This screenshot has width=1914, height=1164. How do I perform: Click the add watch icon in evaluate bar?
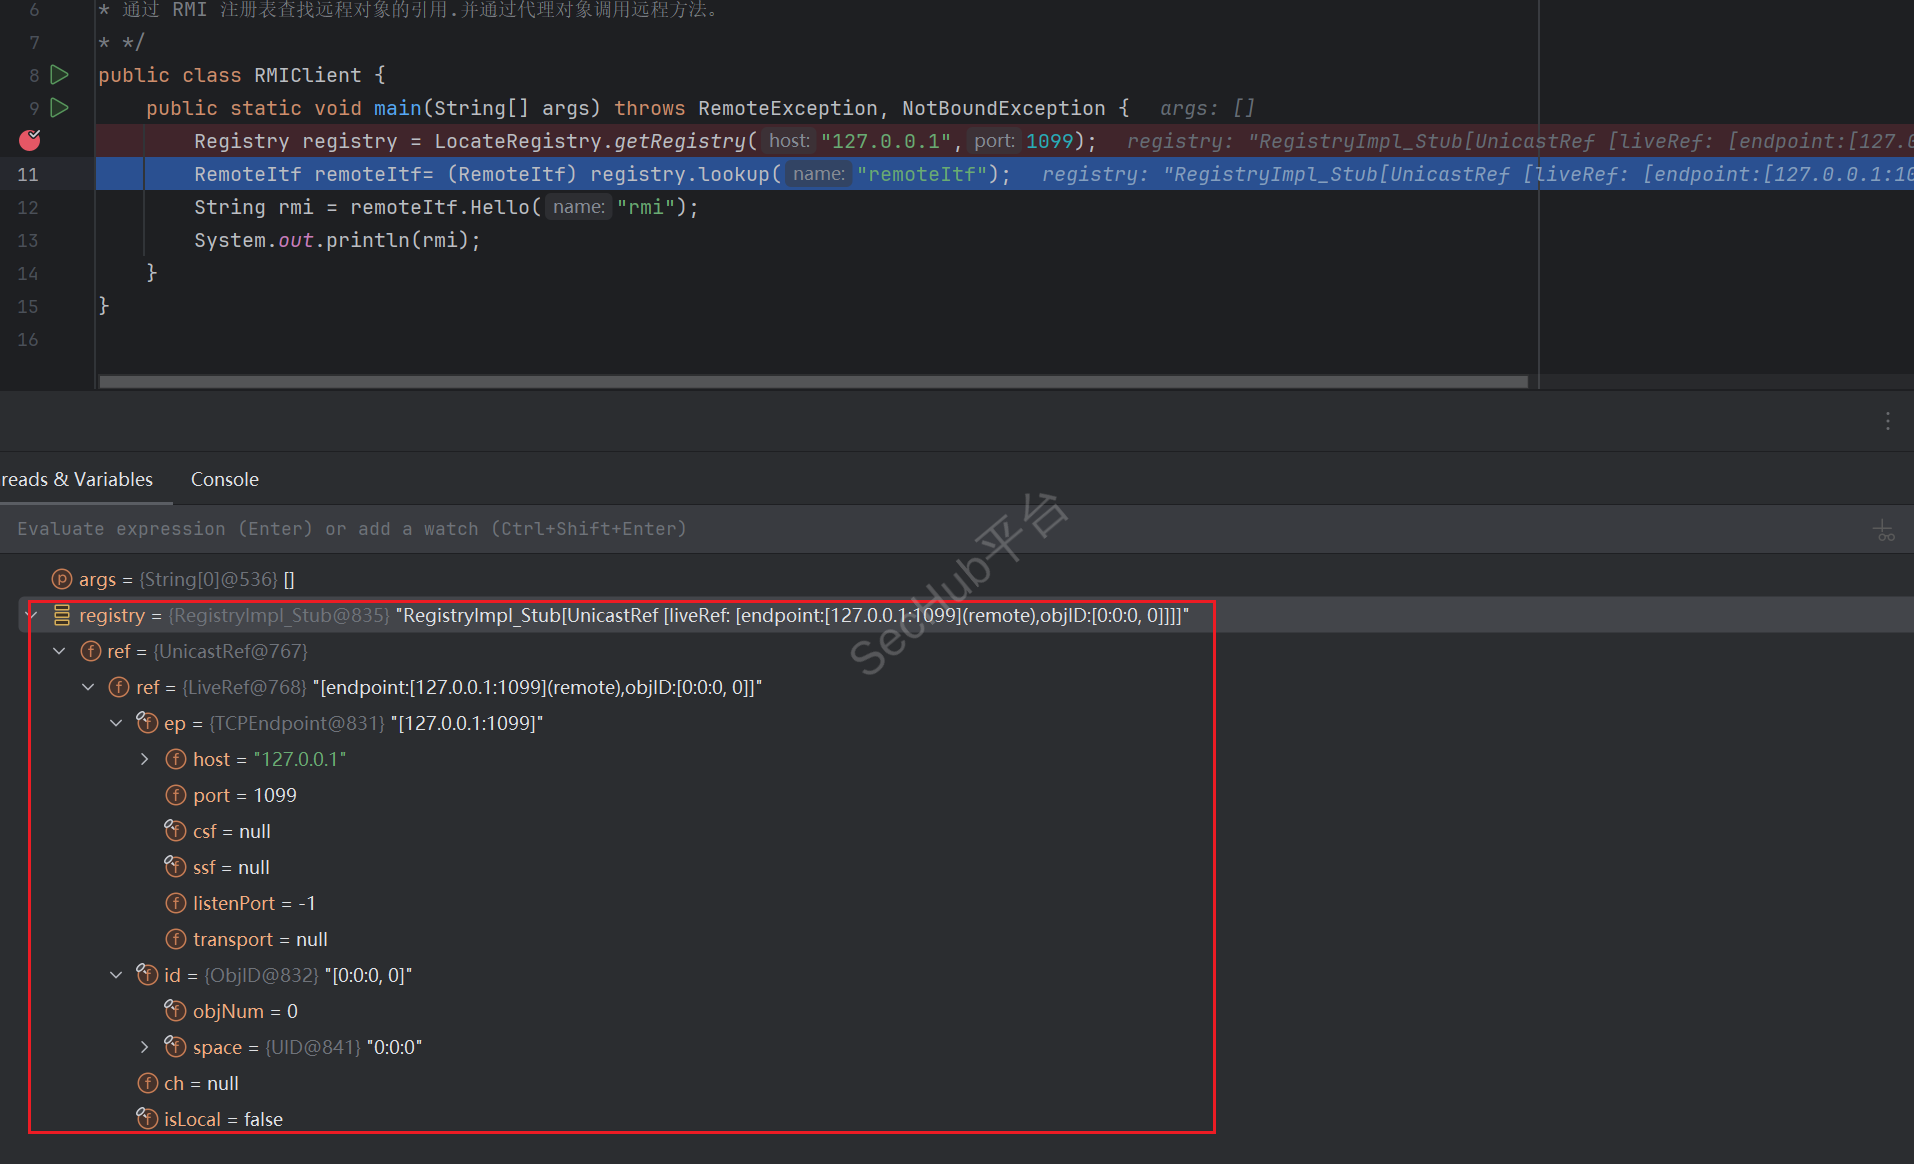[x=1884, y=530]
